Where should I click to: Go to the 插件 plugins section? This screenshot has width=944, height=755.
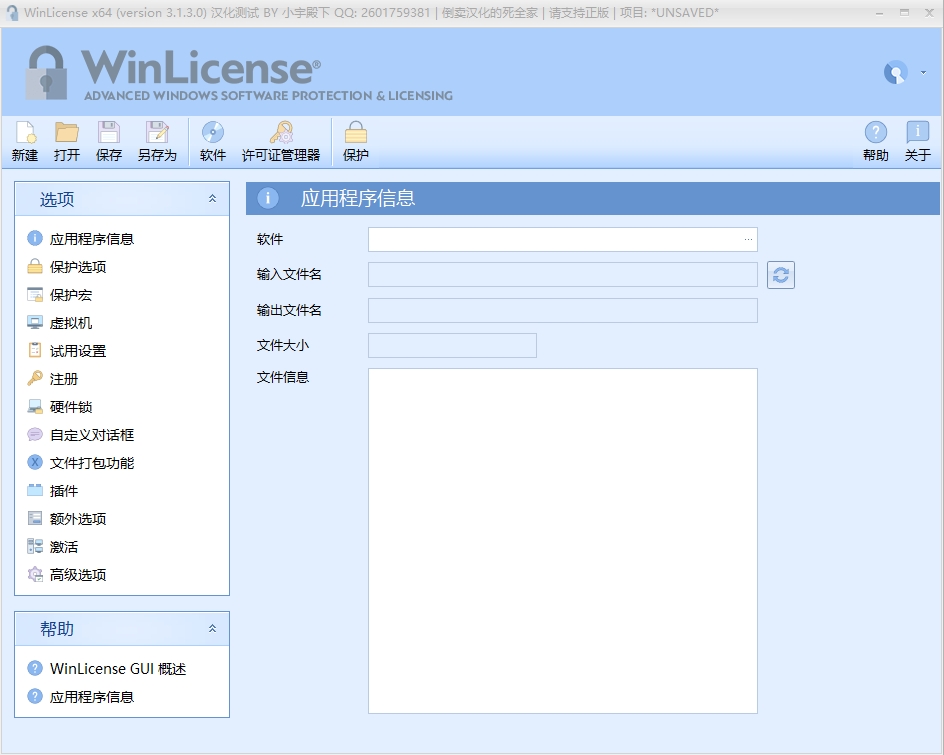53,491
